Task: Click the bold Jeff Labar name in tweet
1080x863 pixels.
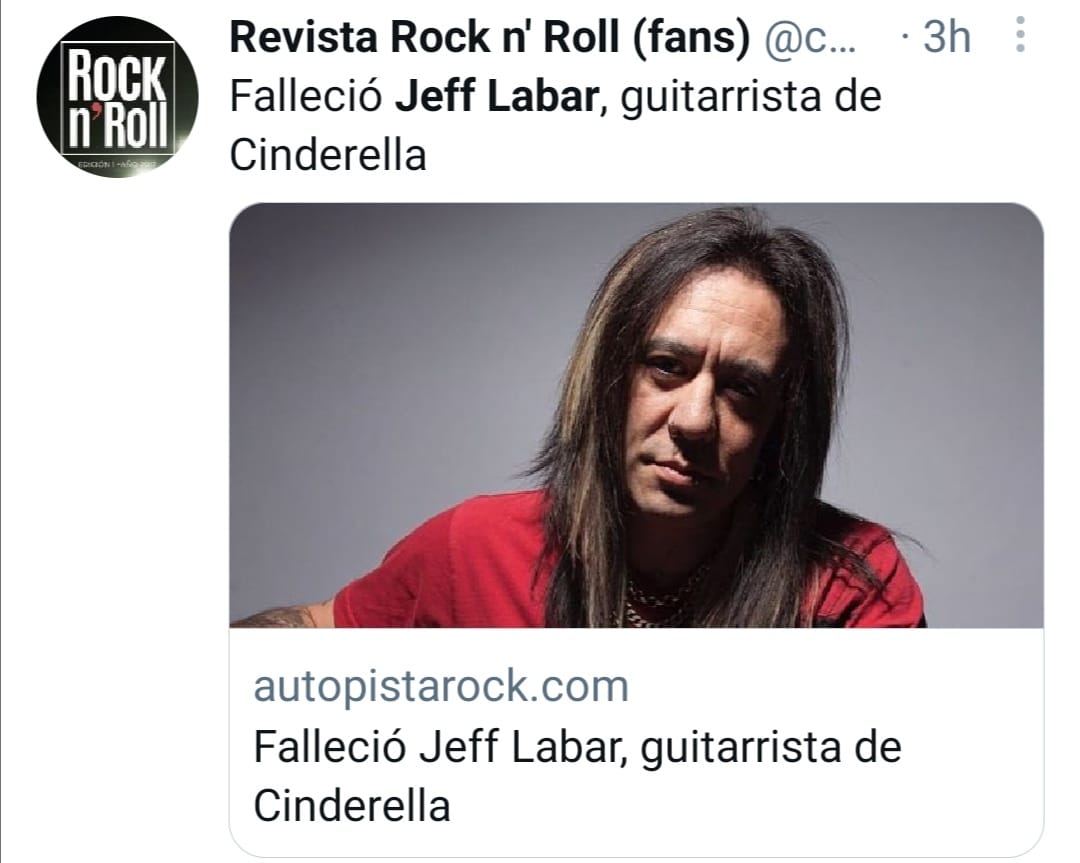Action: [496, 96]
